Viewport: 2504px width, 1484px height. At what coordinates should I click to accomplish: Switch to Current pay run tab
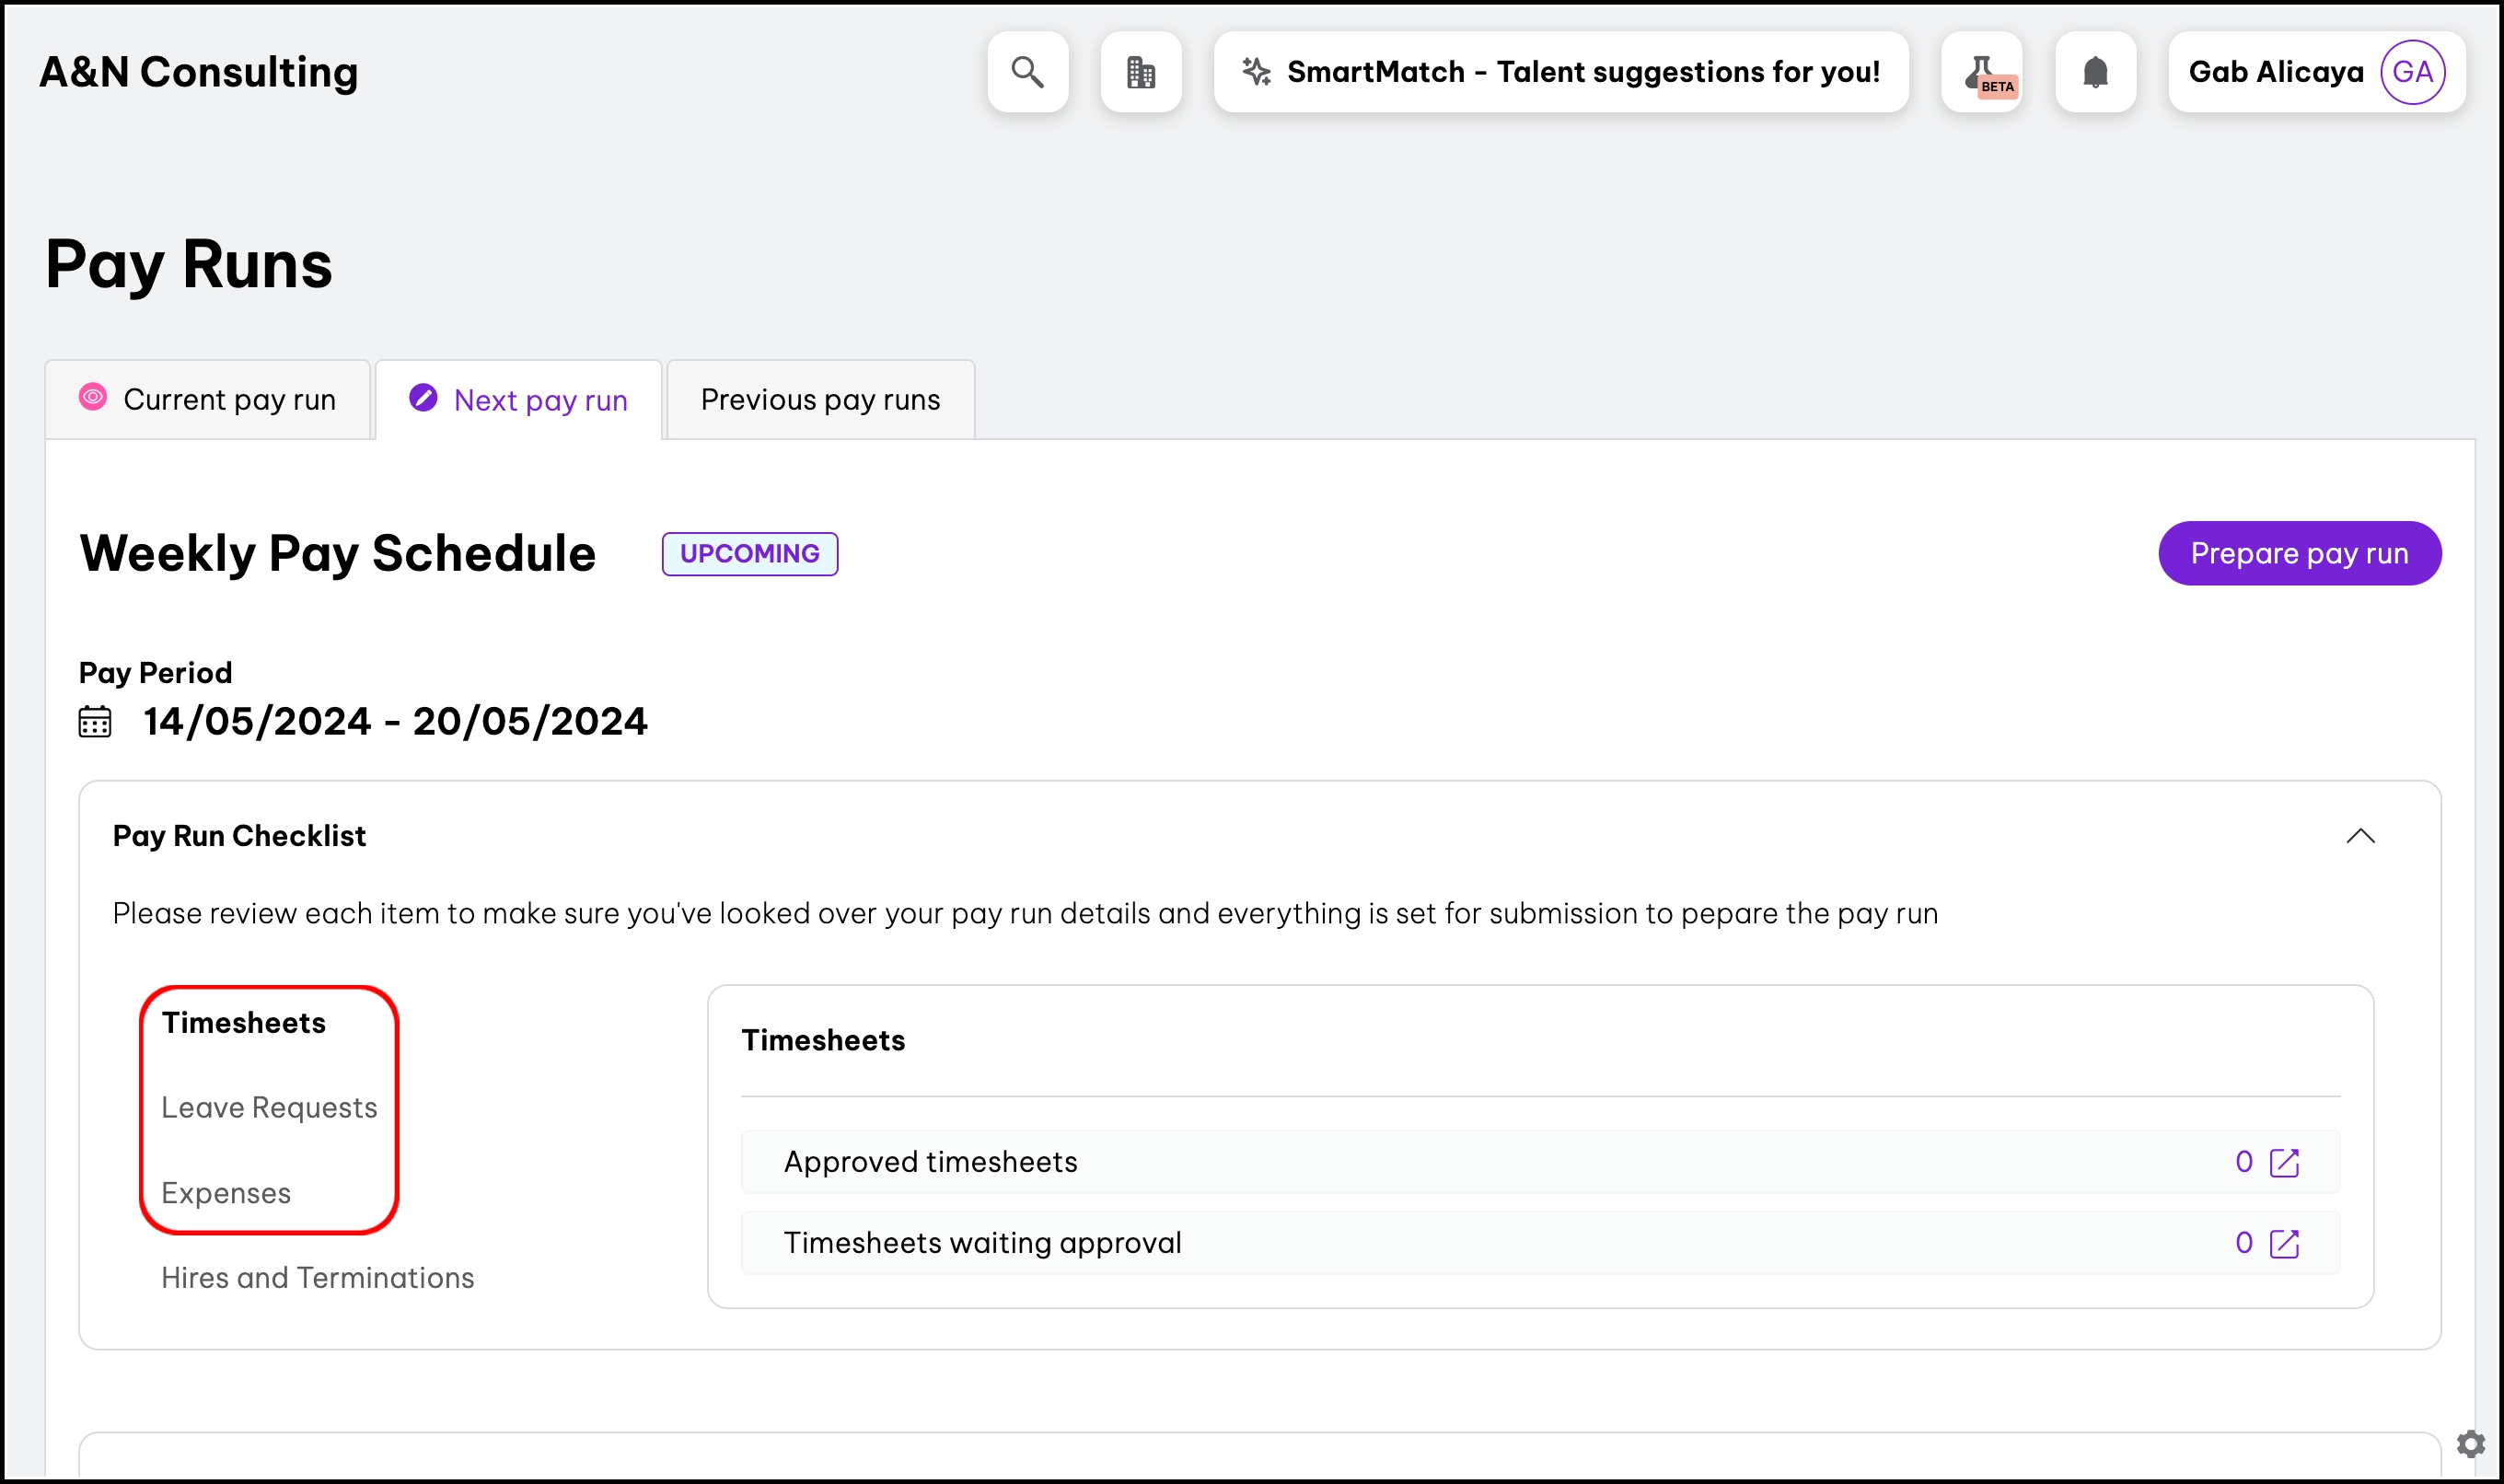(208, 400)
